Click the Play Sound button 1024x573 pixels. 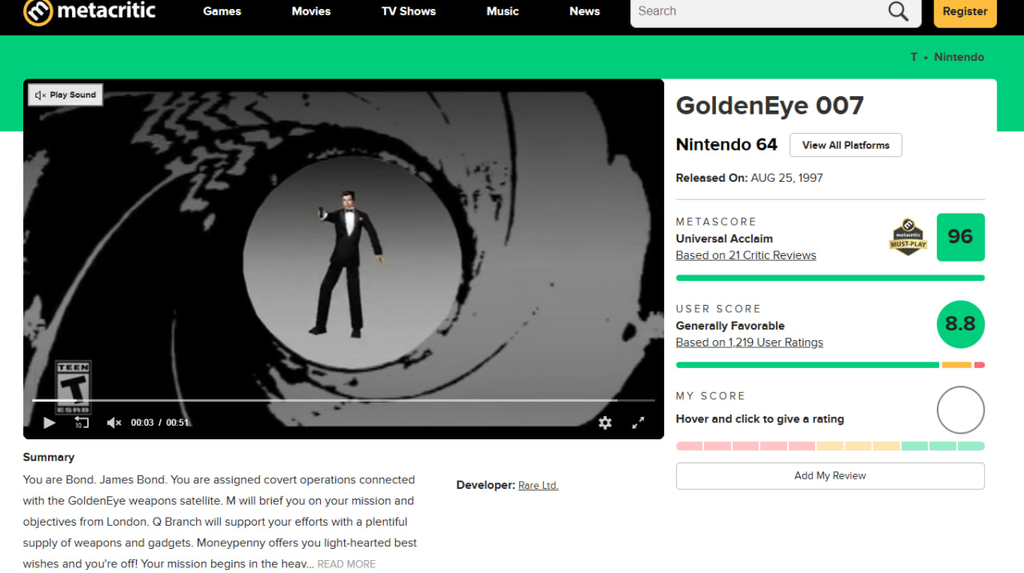pos(65,95)
